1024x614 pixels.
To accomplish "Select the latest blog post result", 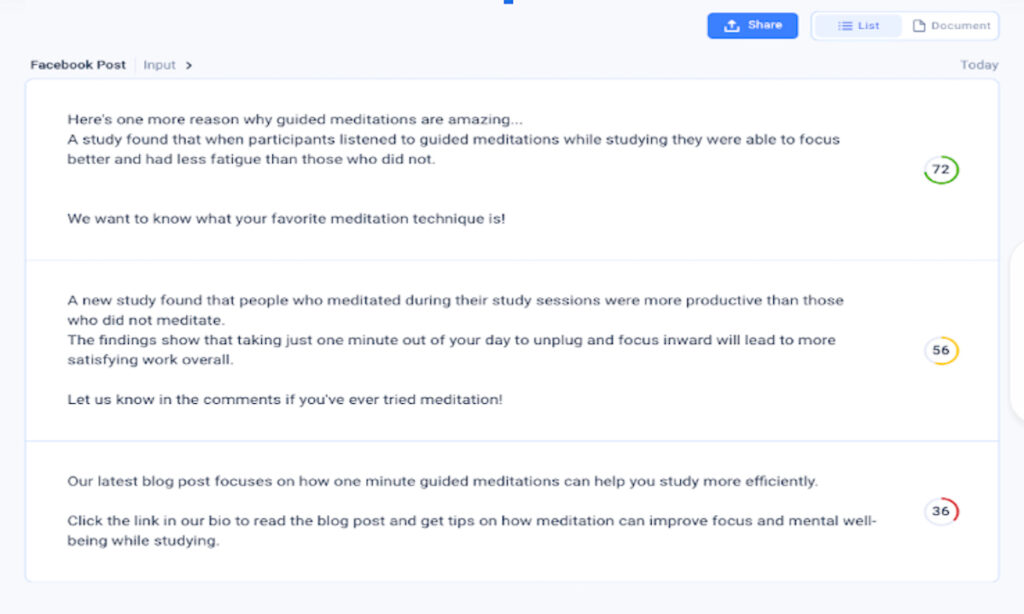I will (512, 511).
